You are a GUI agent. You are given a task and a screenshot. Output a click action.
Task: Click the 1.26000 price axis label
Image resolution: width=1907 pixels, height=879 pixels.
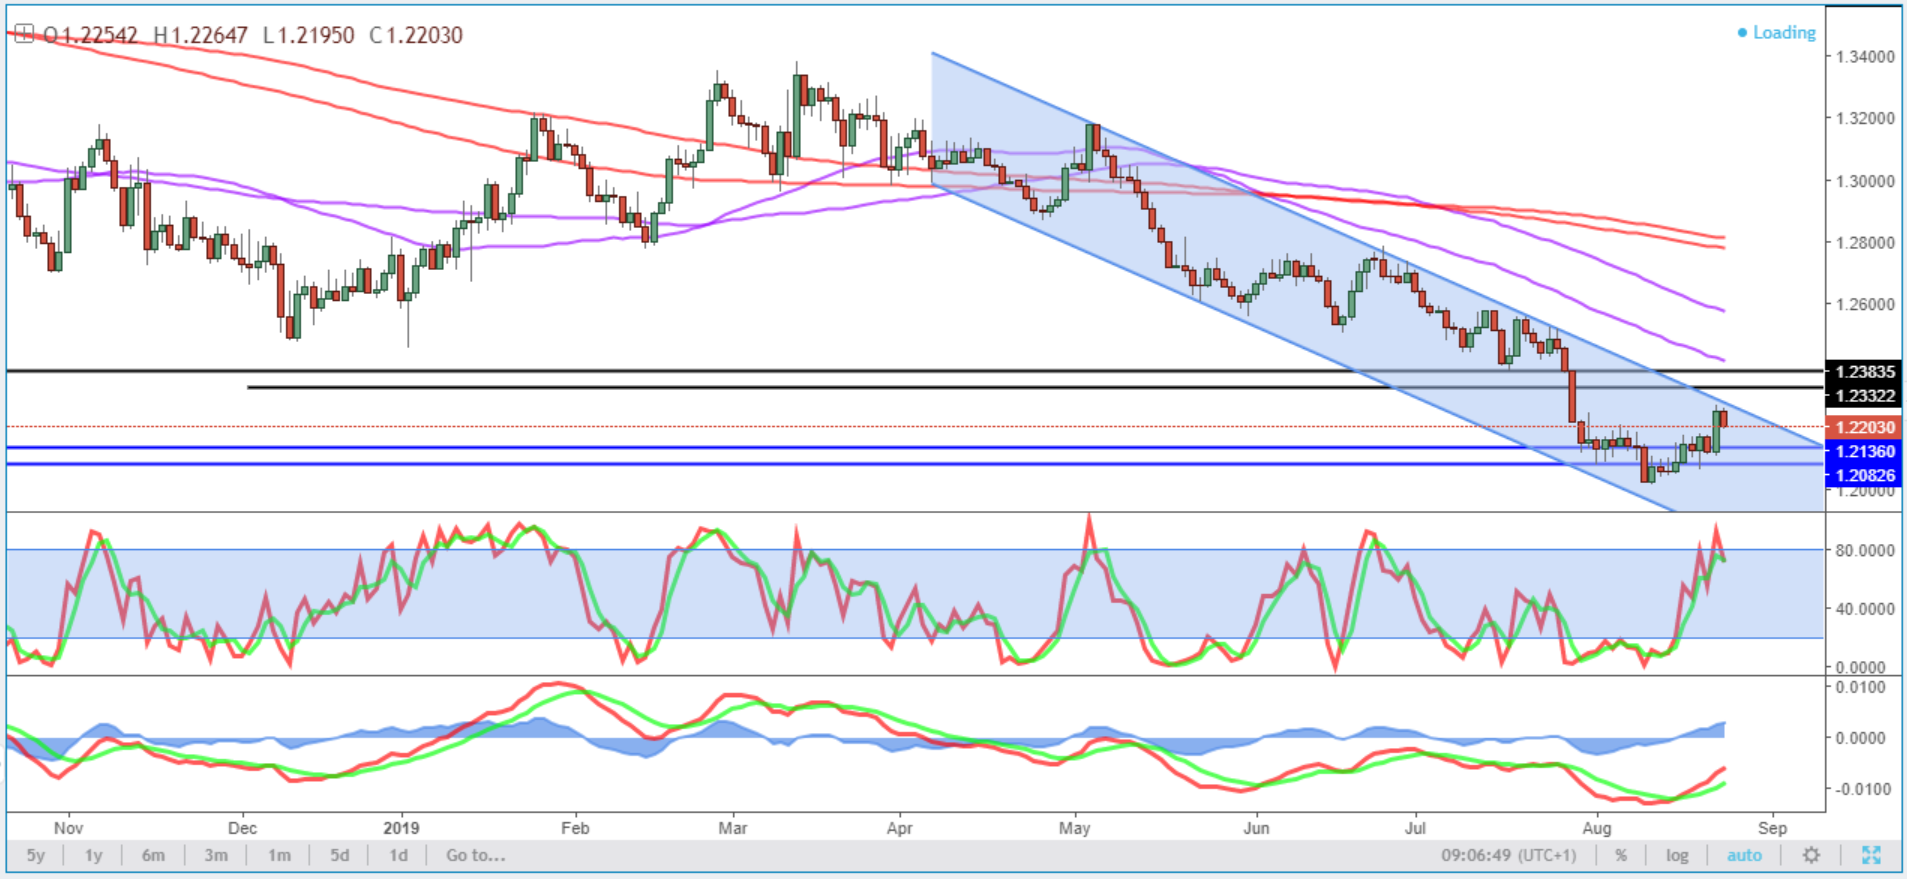pos(1865,304)
